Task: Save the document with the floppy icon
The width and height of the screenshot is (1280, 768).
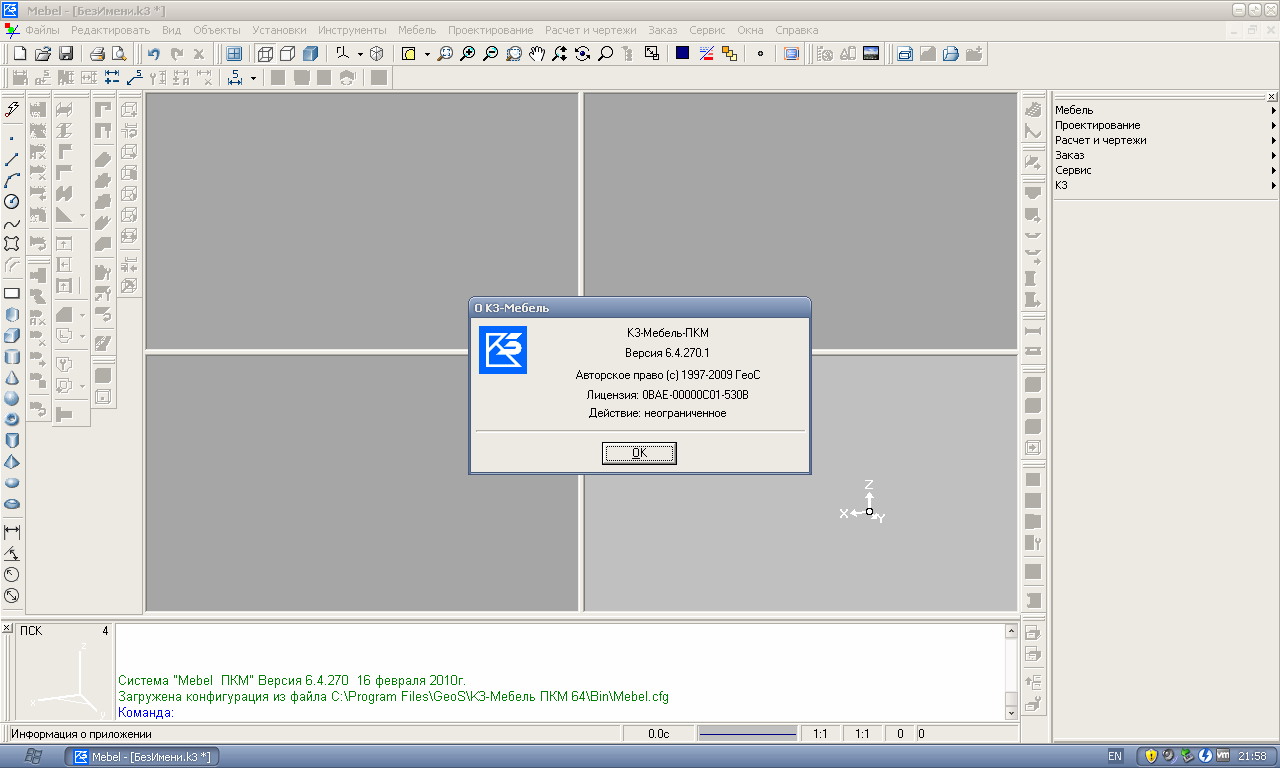Action: (66, 54)
